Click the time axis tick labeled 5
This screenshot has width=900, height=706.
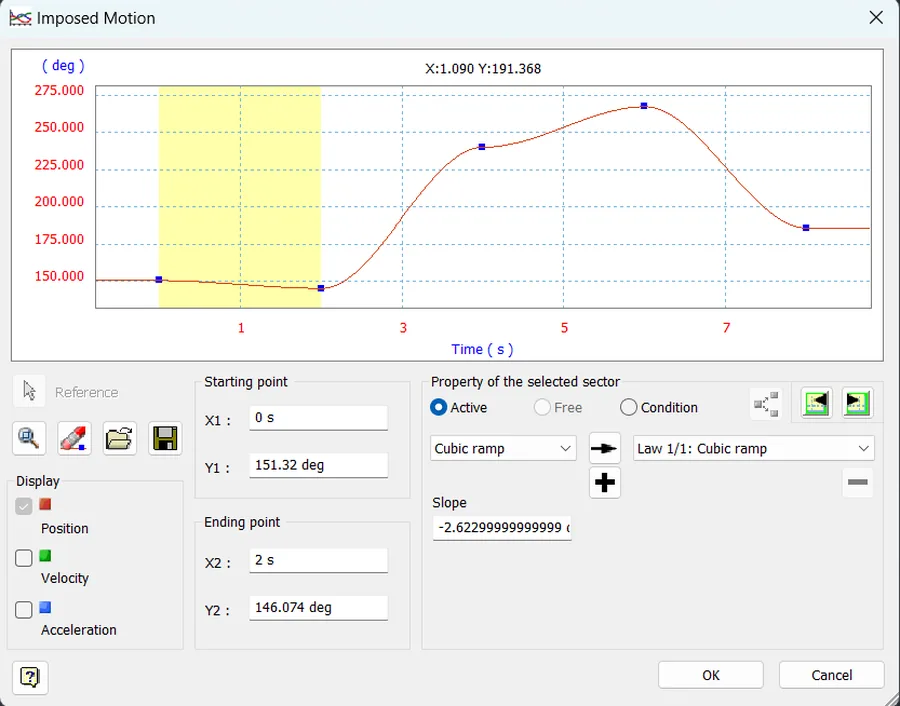(x=564, y=328)
